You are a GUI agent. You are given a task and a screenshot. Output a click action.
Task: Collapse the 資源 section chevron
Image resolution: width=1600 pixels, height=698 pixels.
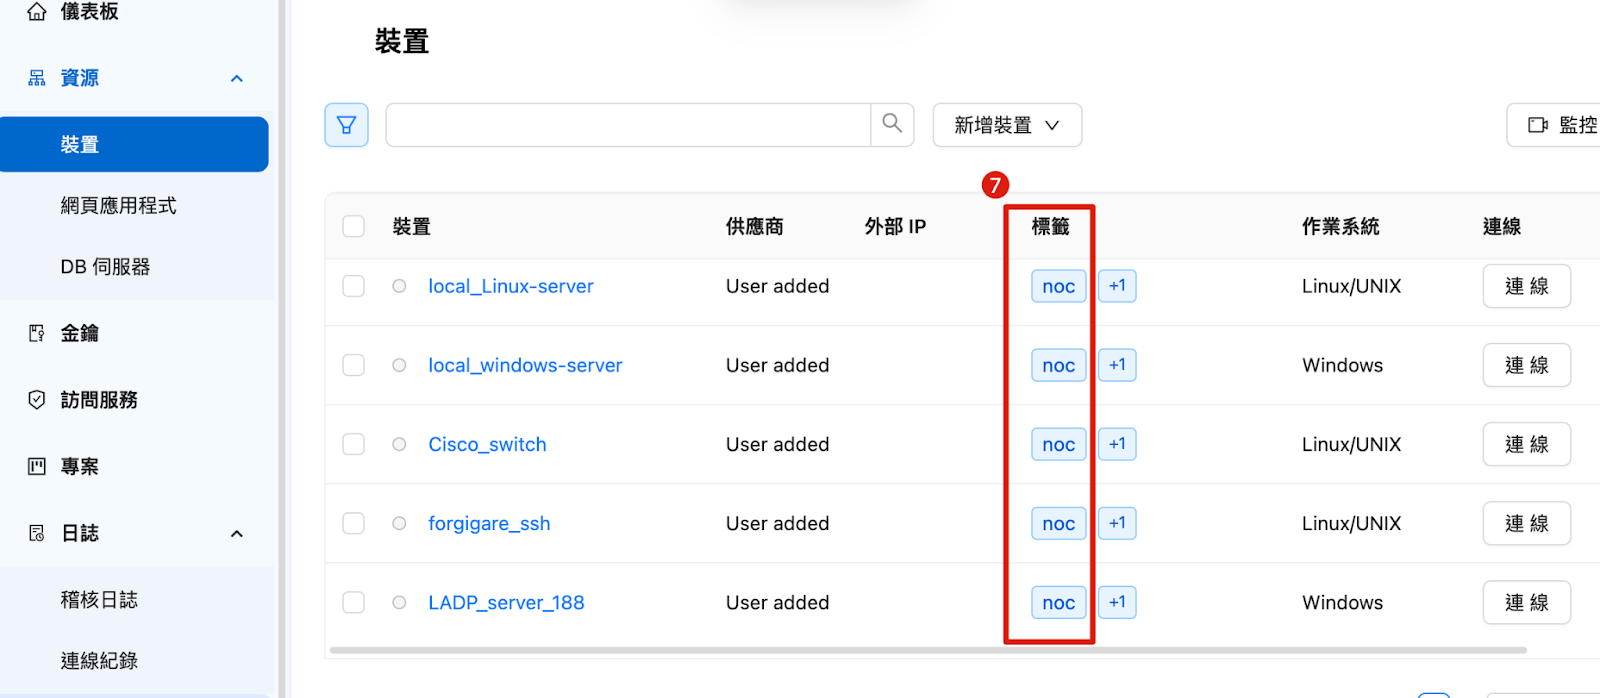coord(237,79)
